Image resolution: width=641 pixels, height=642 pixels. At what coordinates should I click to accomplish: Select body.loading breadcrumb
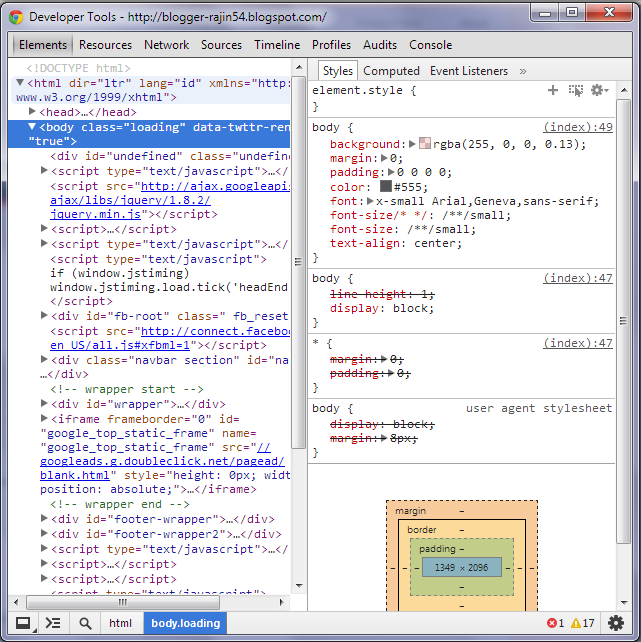(x=185, y=623)
